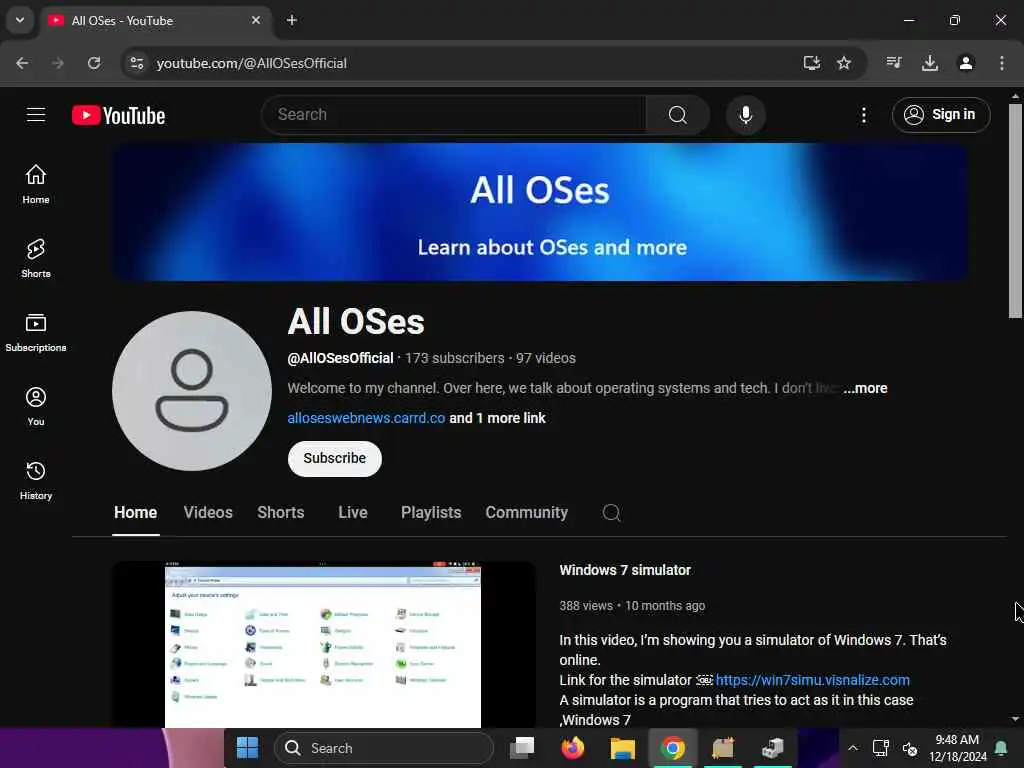Click the YouTube logo

(118, 116)
